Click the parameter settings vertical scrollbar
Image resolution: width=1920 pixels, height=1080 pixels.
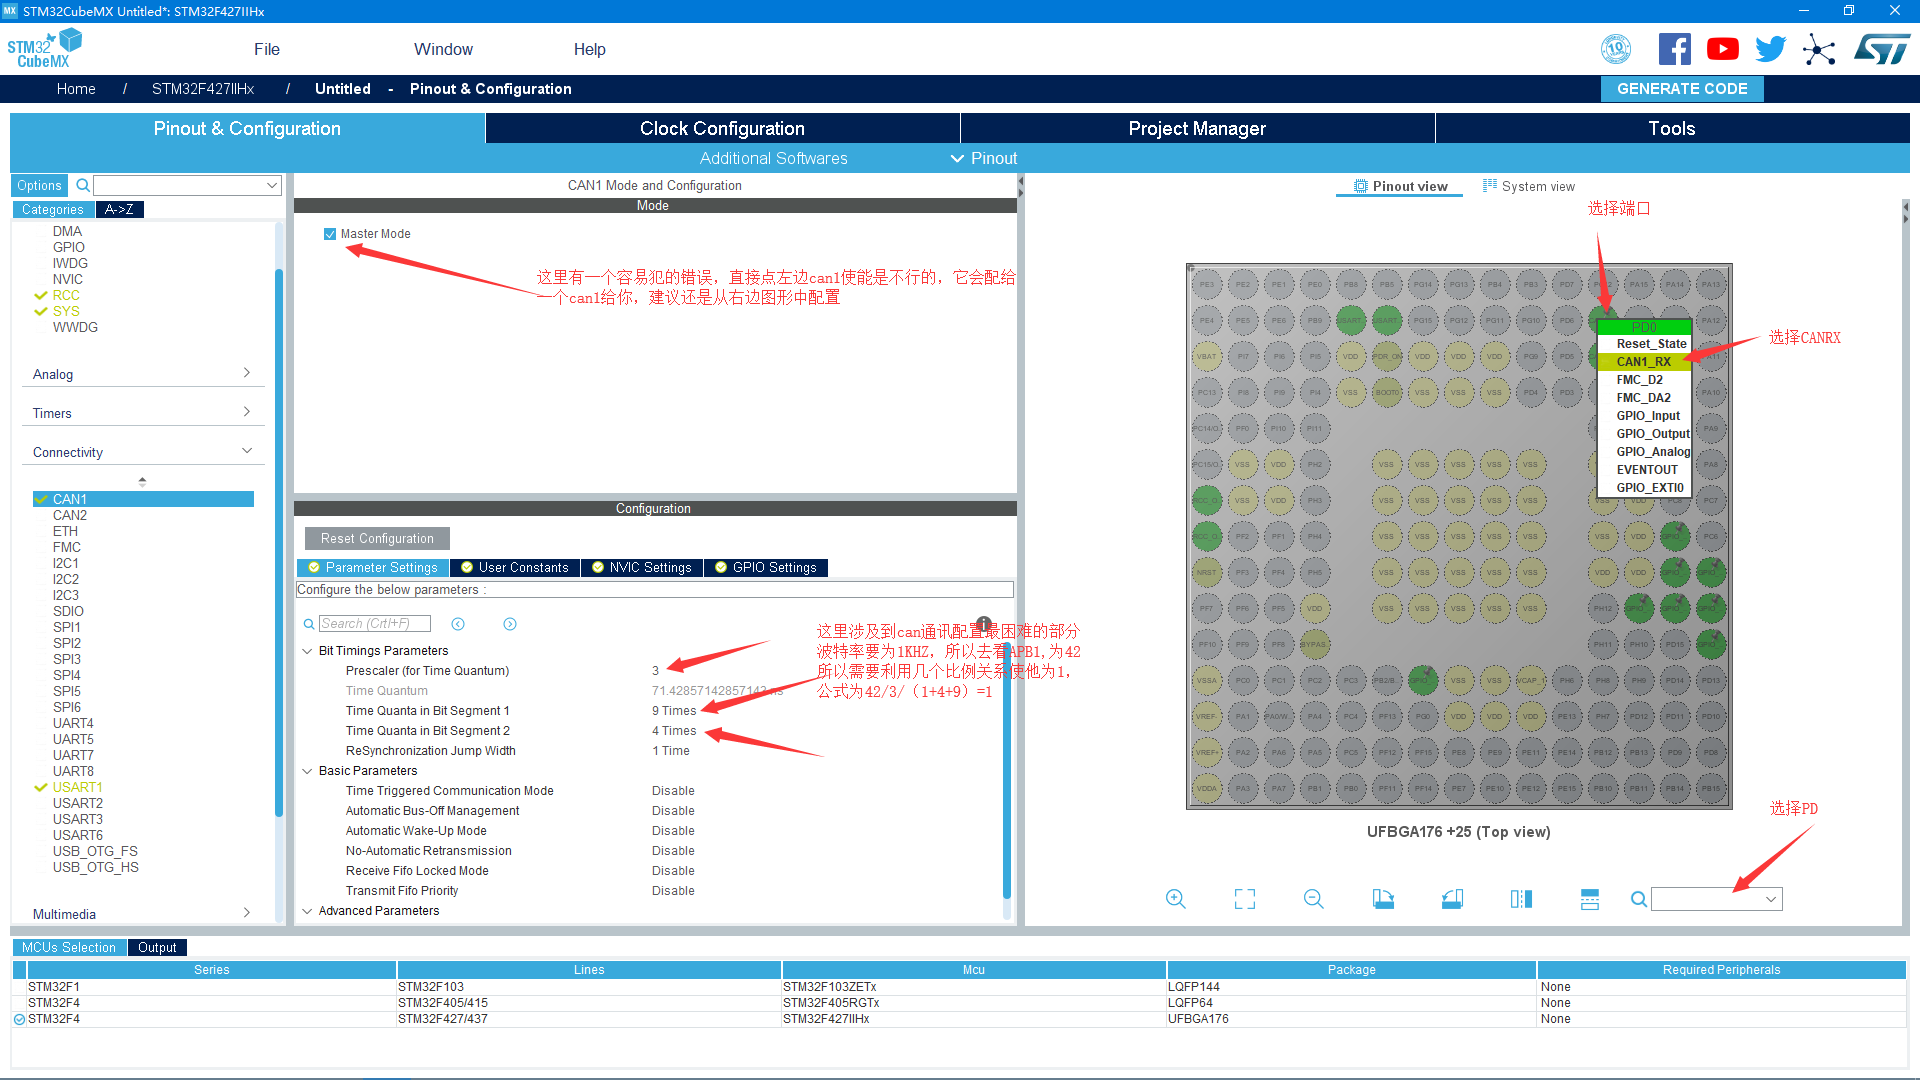(x=1007, y=770)
